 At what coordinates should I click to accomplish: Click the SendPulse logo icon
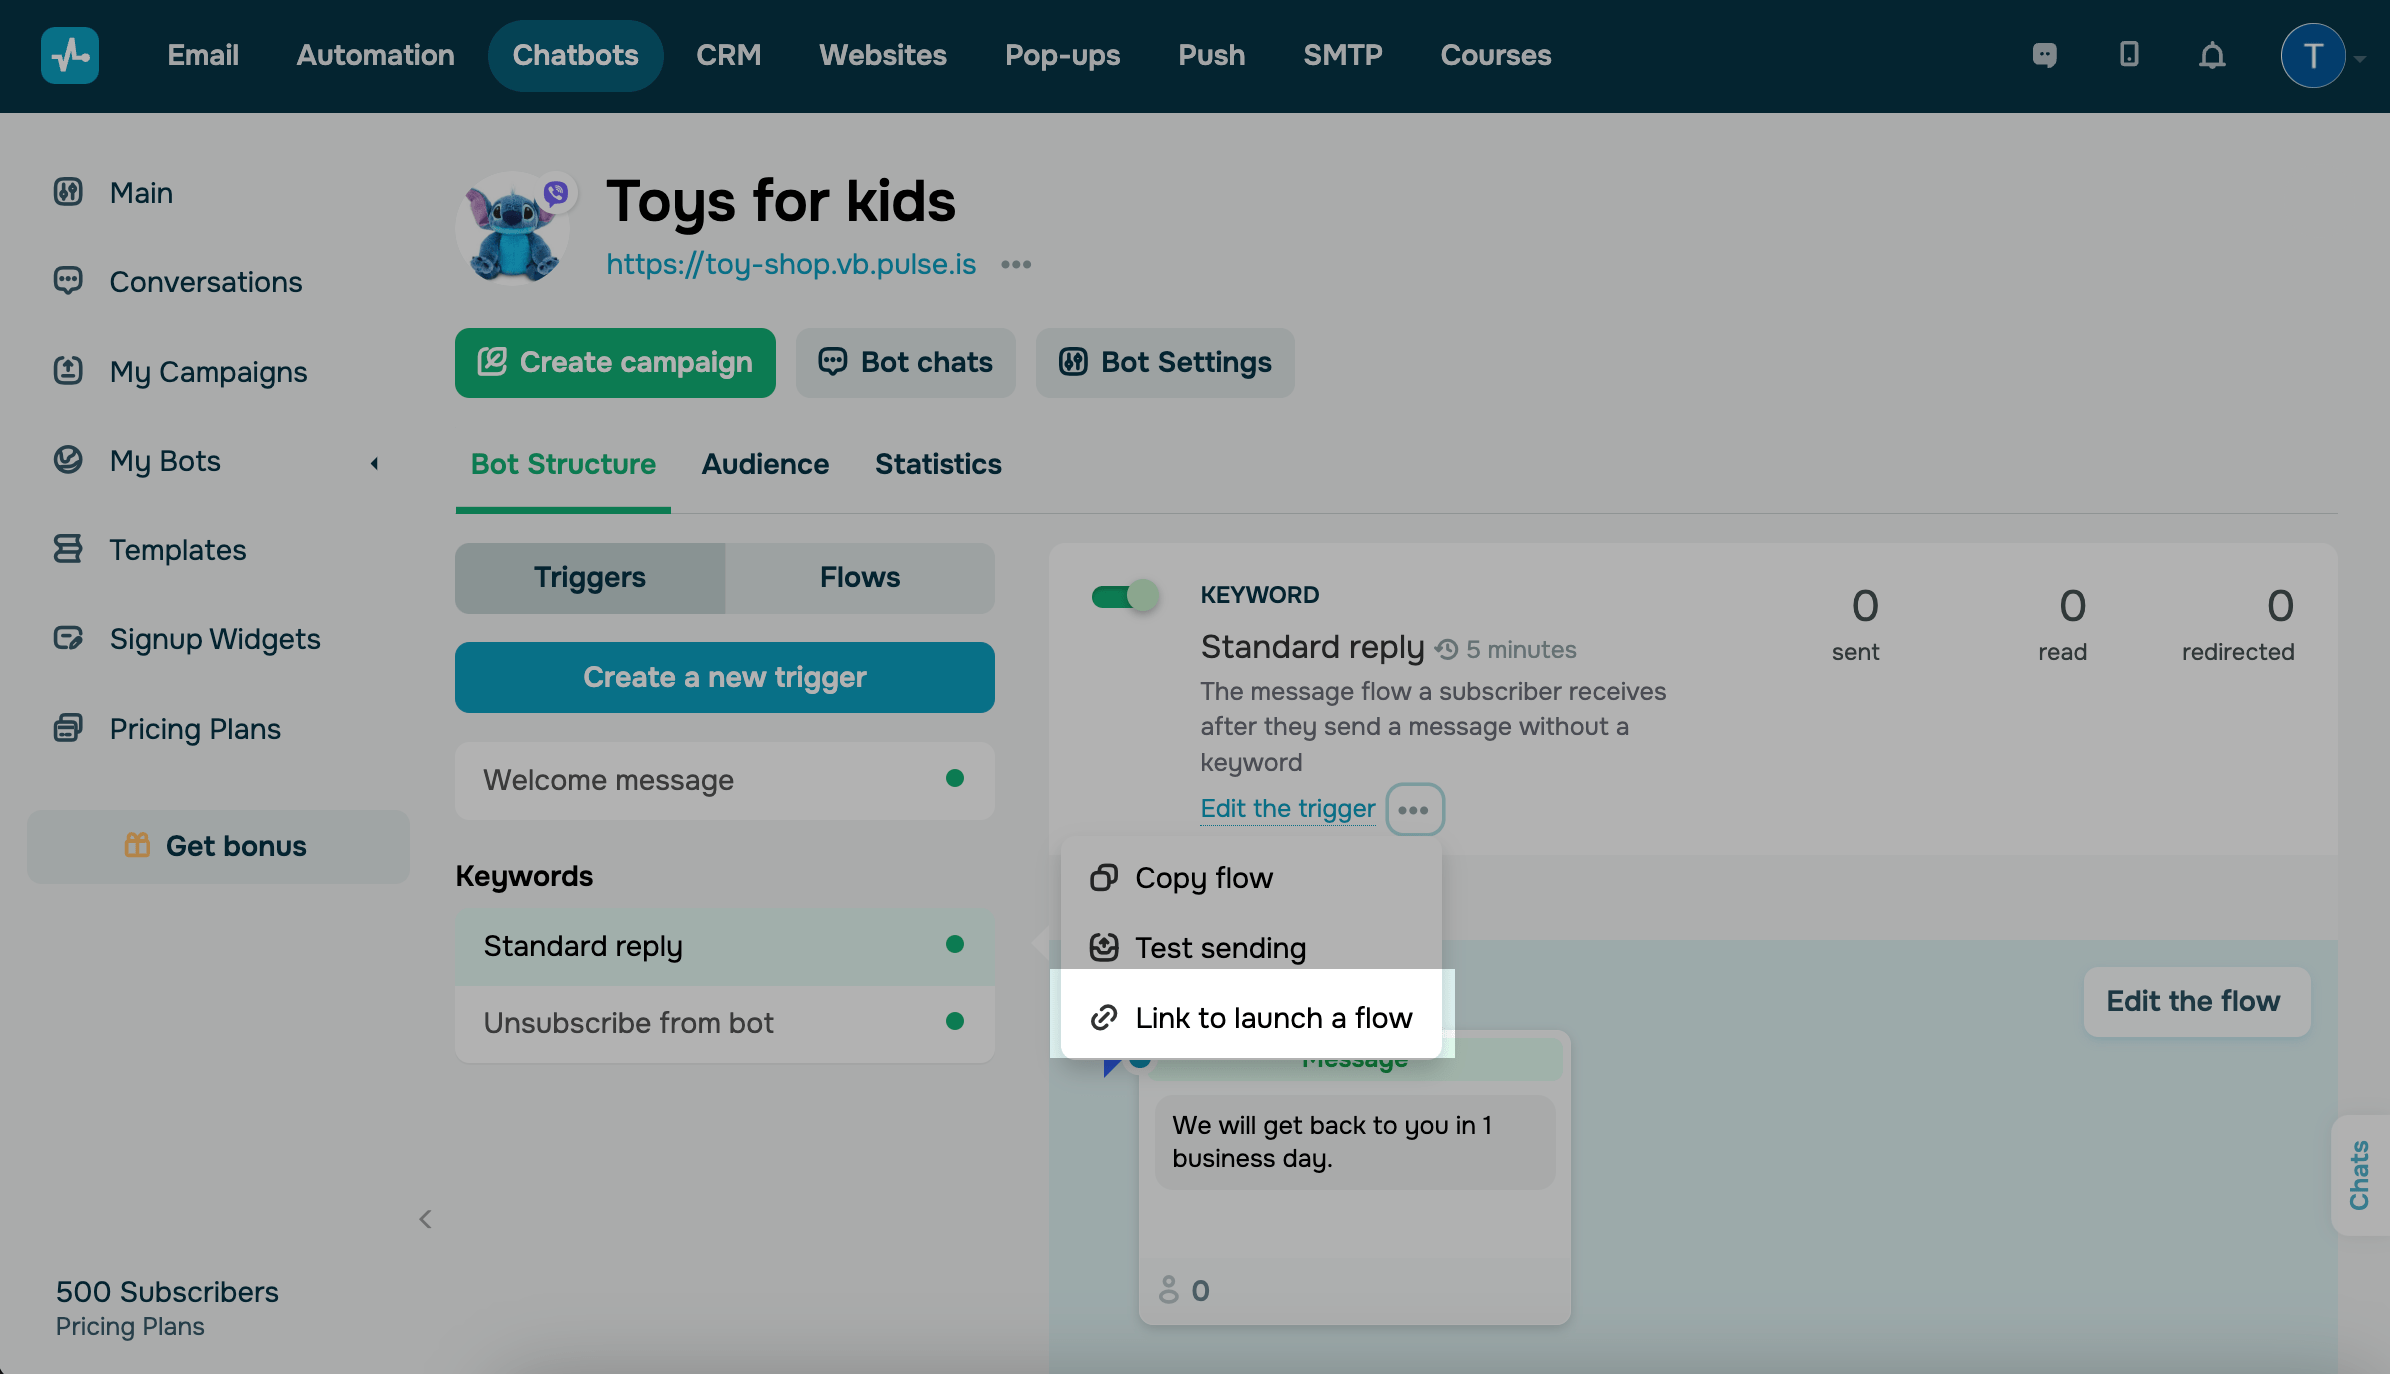tap(70, 55)
